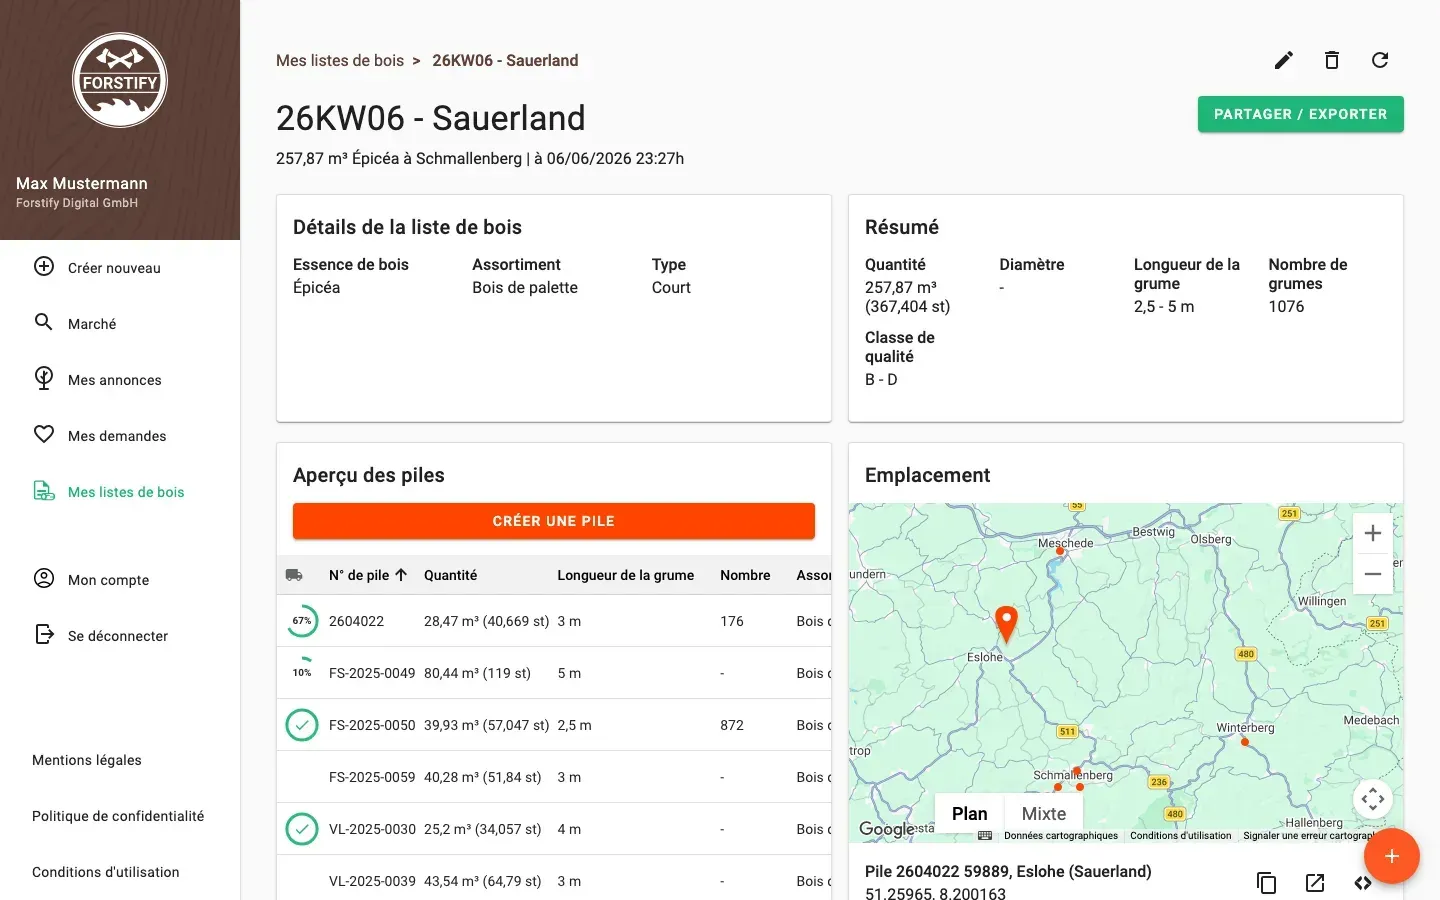Click the Longueur de la grume column header

point(626,575)
